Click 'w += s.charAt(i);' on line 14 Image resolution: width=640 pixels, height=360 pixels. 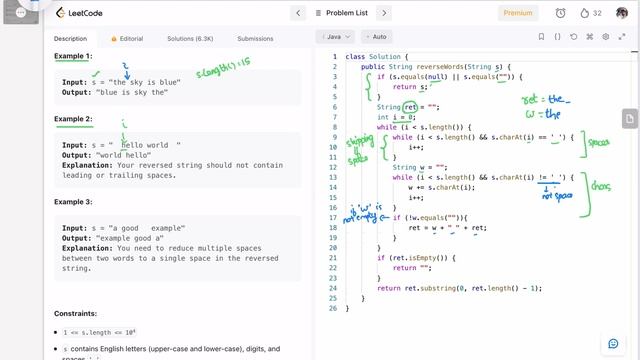click(x=442, y=187)
